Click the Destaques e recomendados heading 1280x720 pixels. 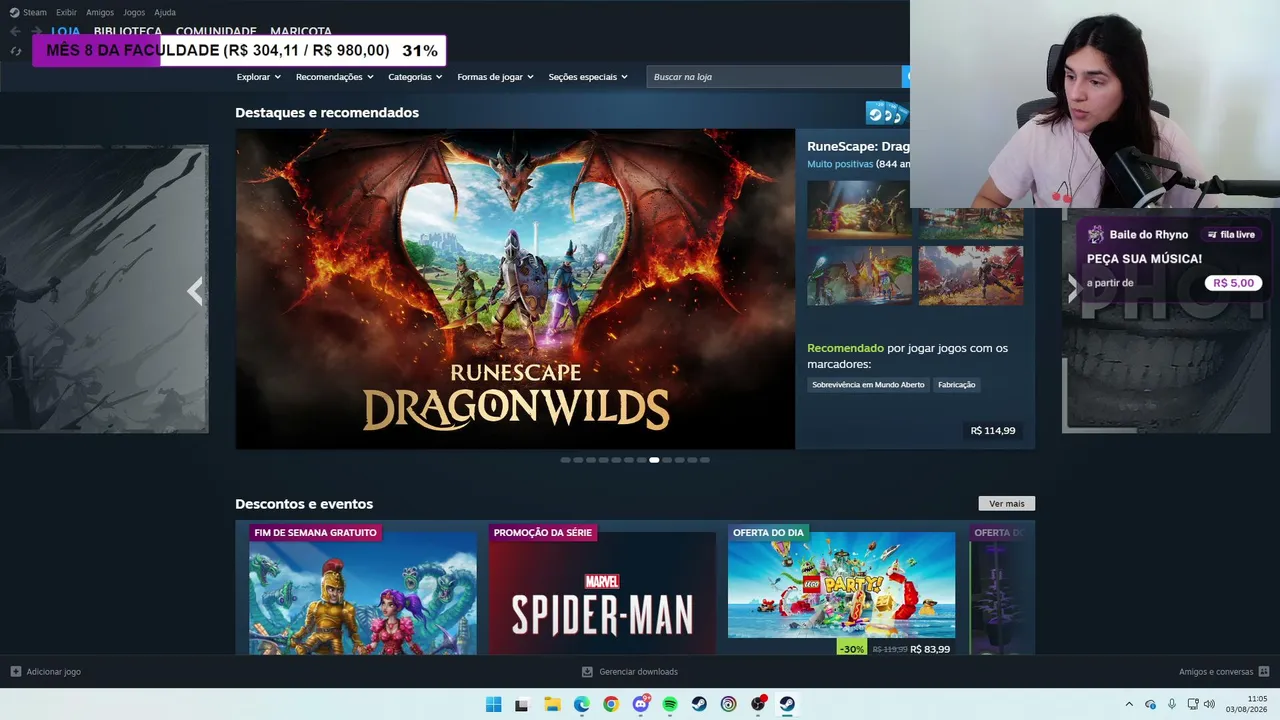pyautogui.click(x=327, y=113)
